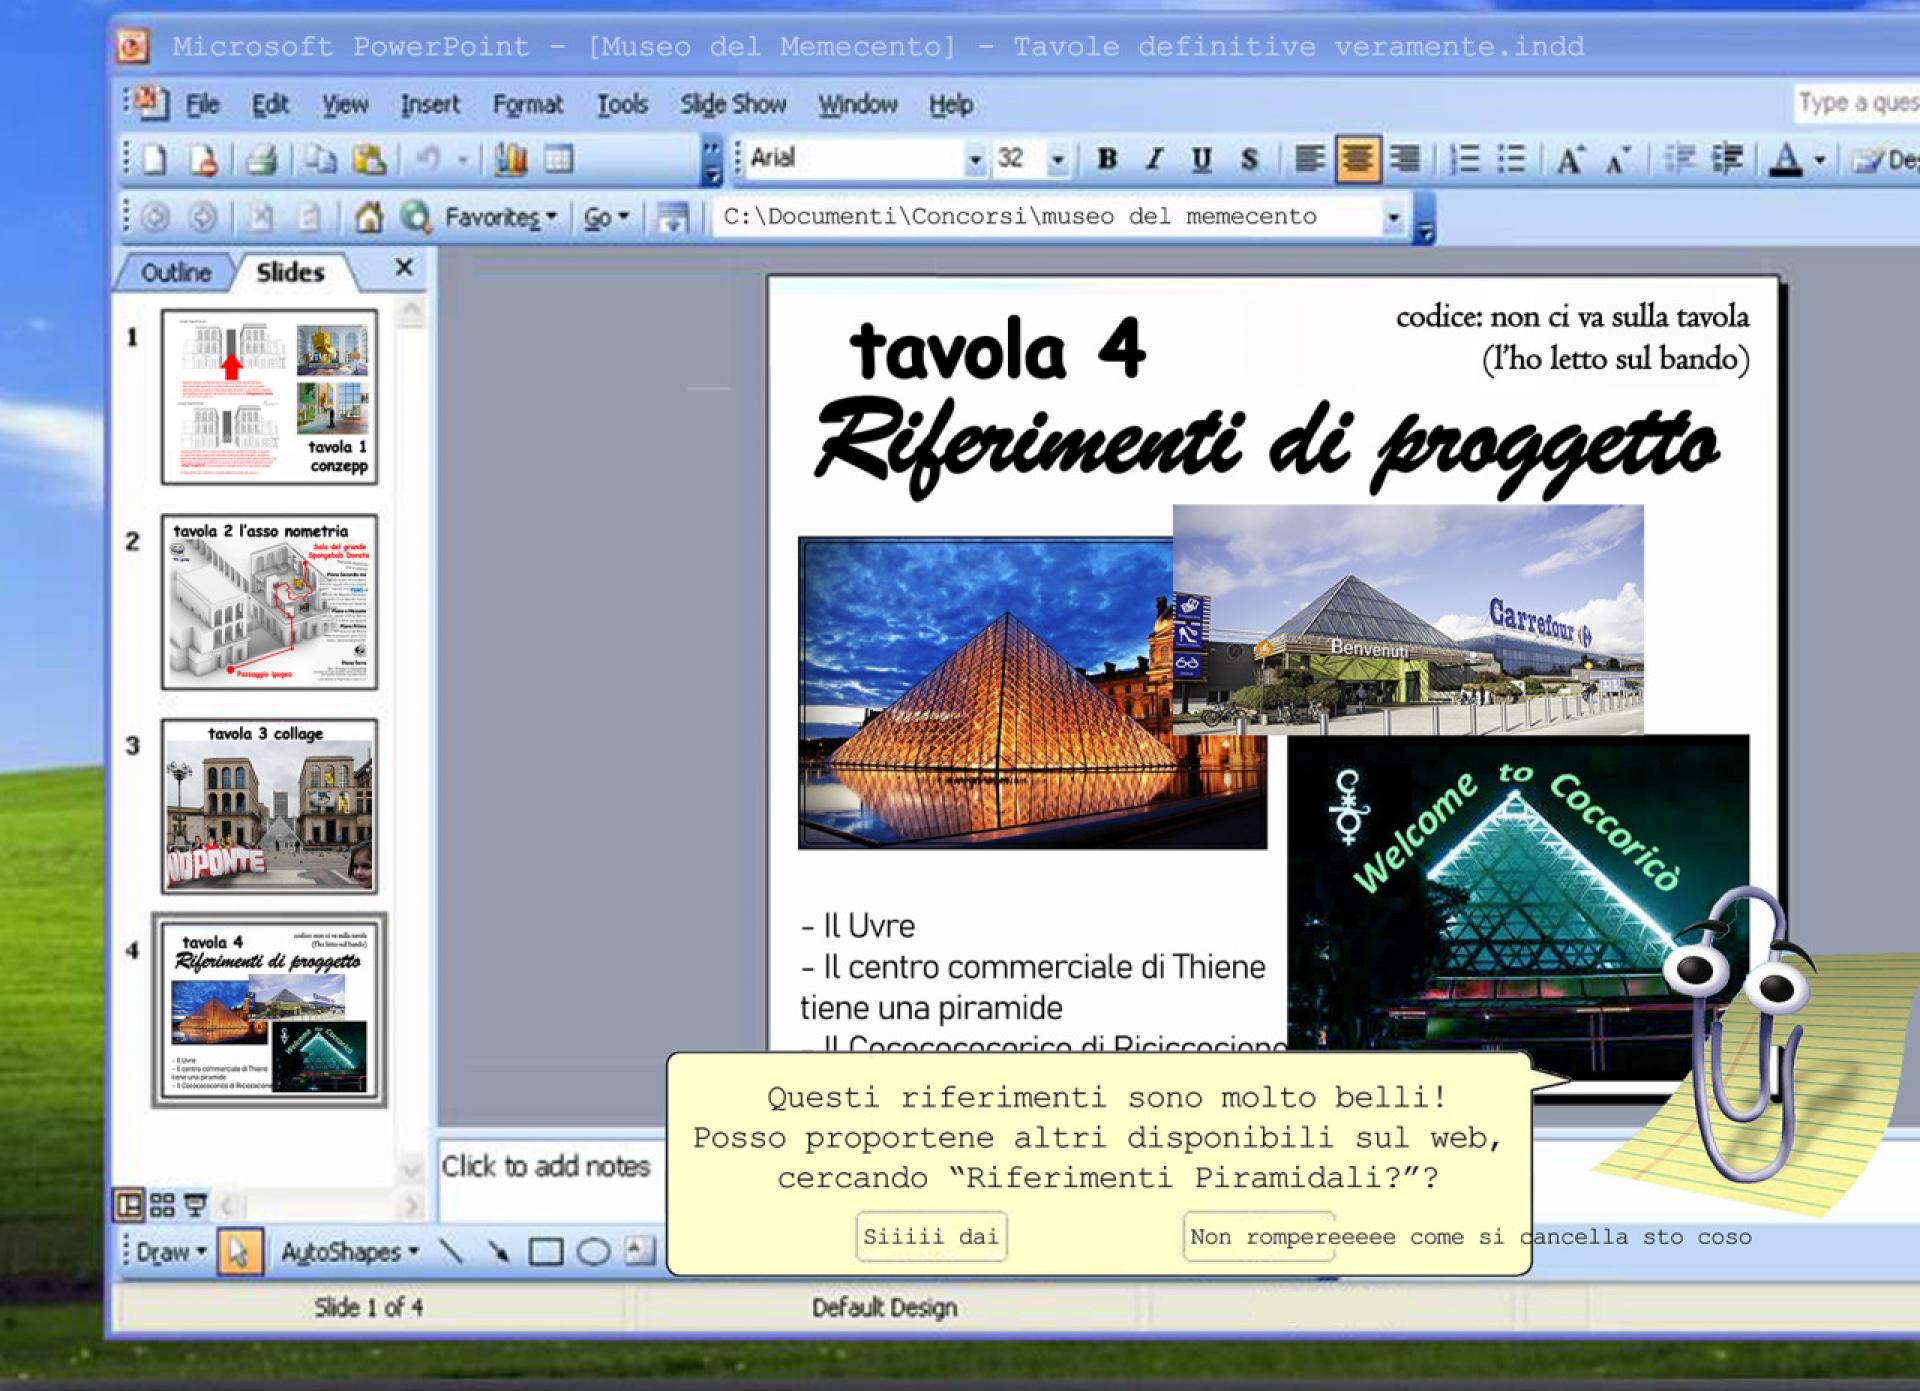The image size is (1920, 1391).
Task: Toggle text Shadow formatting
Action: (1248, 160)
